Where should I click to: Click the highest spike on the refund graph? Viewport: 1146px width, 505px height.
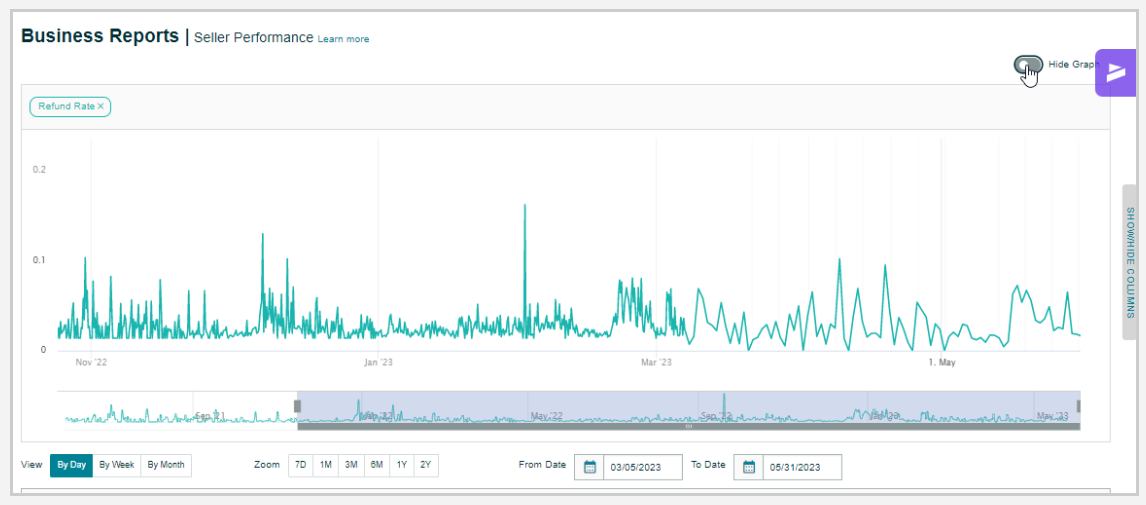[x=525, y=205]
